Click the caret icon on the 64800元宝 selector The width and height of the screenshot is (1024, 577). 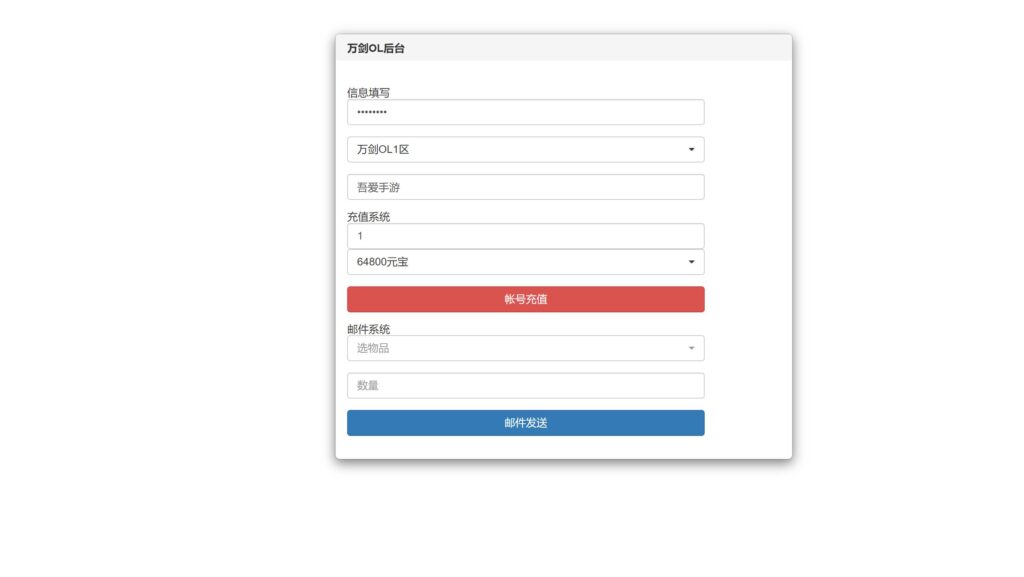pos(691,261)
